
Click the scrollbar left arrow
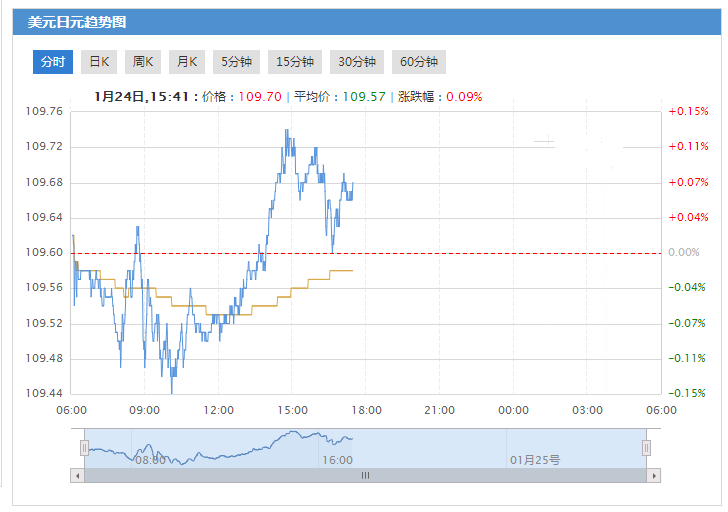(77, 476)
